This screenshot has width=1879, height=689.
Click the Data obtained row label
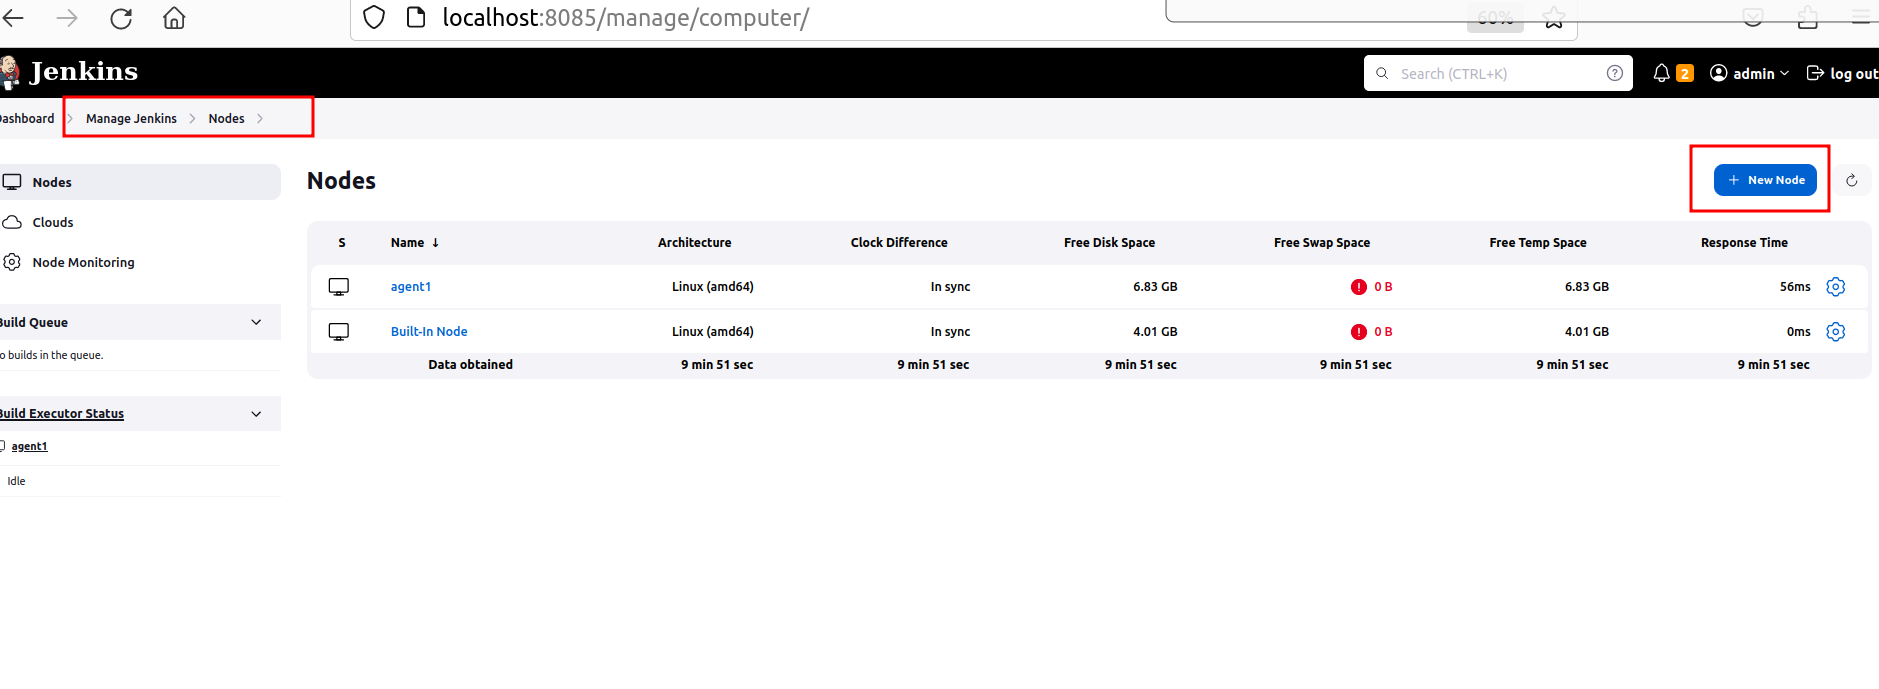[470, 364]
